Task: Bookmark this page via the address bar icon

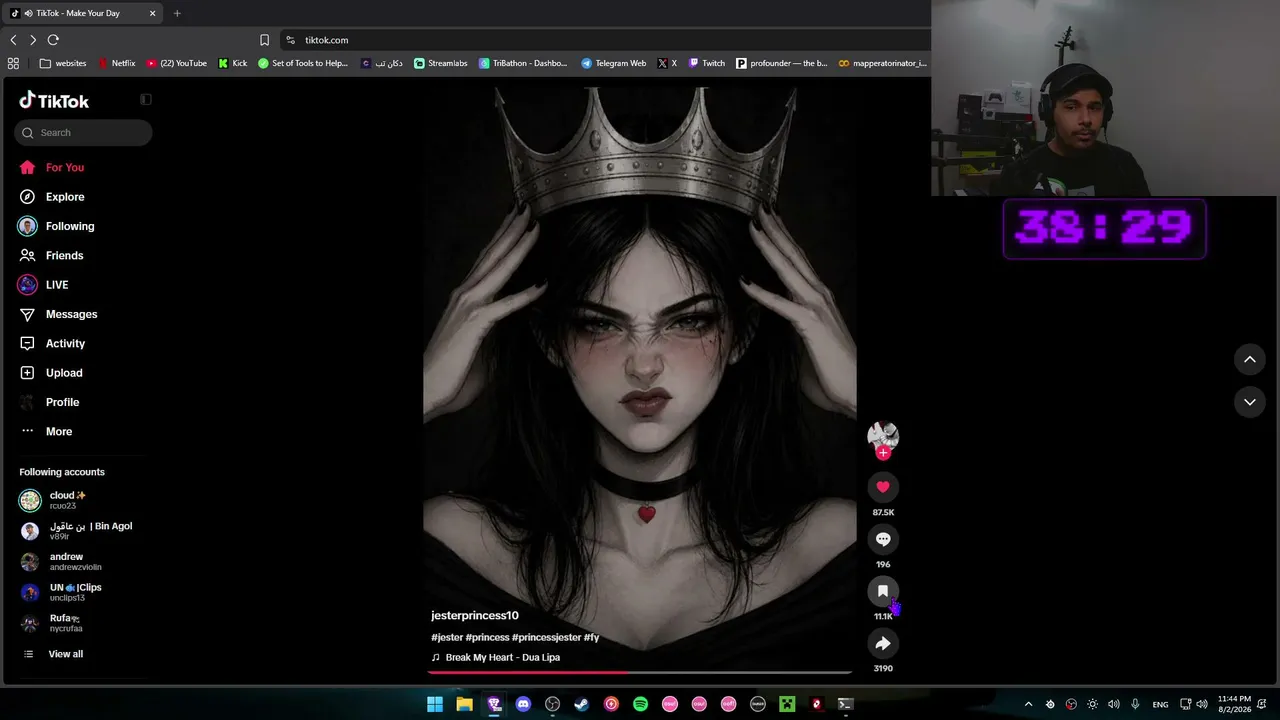Action: 264,40
